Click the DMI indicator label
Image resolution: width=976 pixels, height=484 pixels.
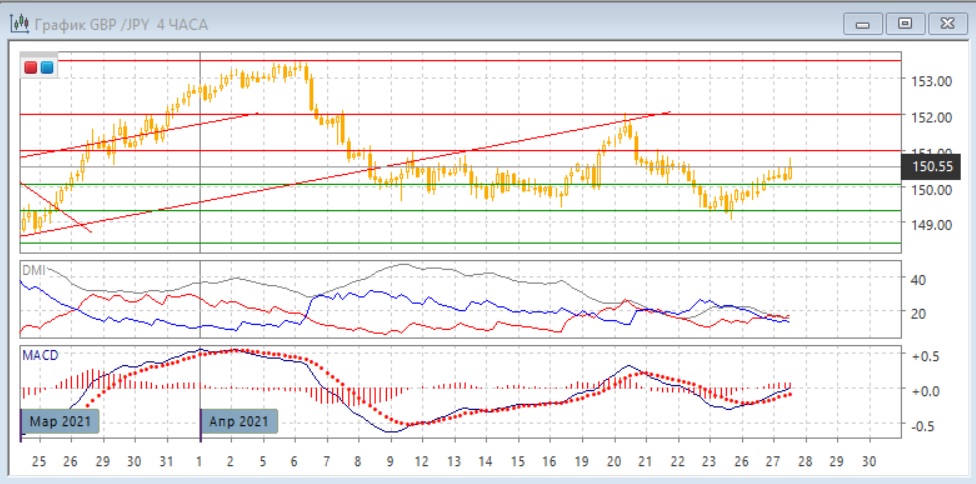(33, 270)
